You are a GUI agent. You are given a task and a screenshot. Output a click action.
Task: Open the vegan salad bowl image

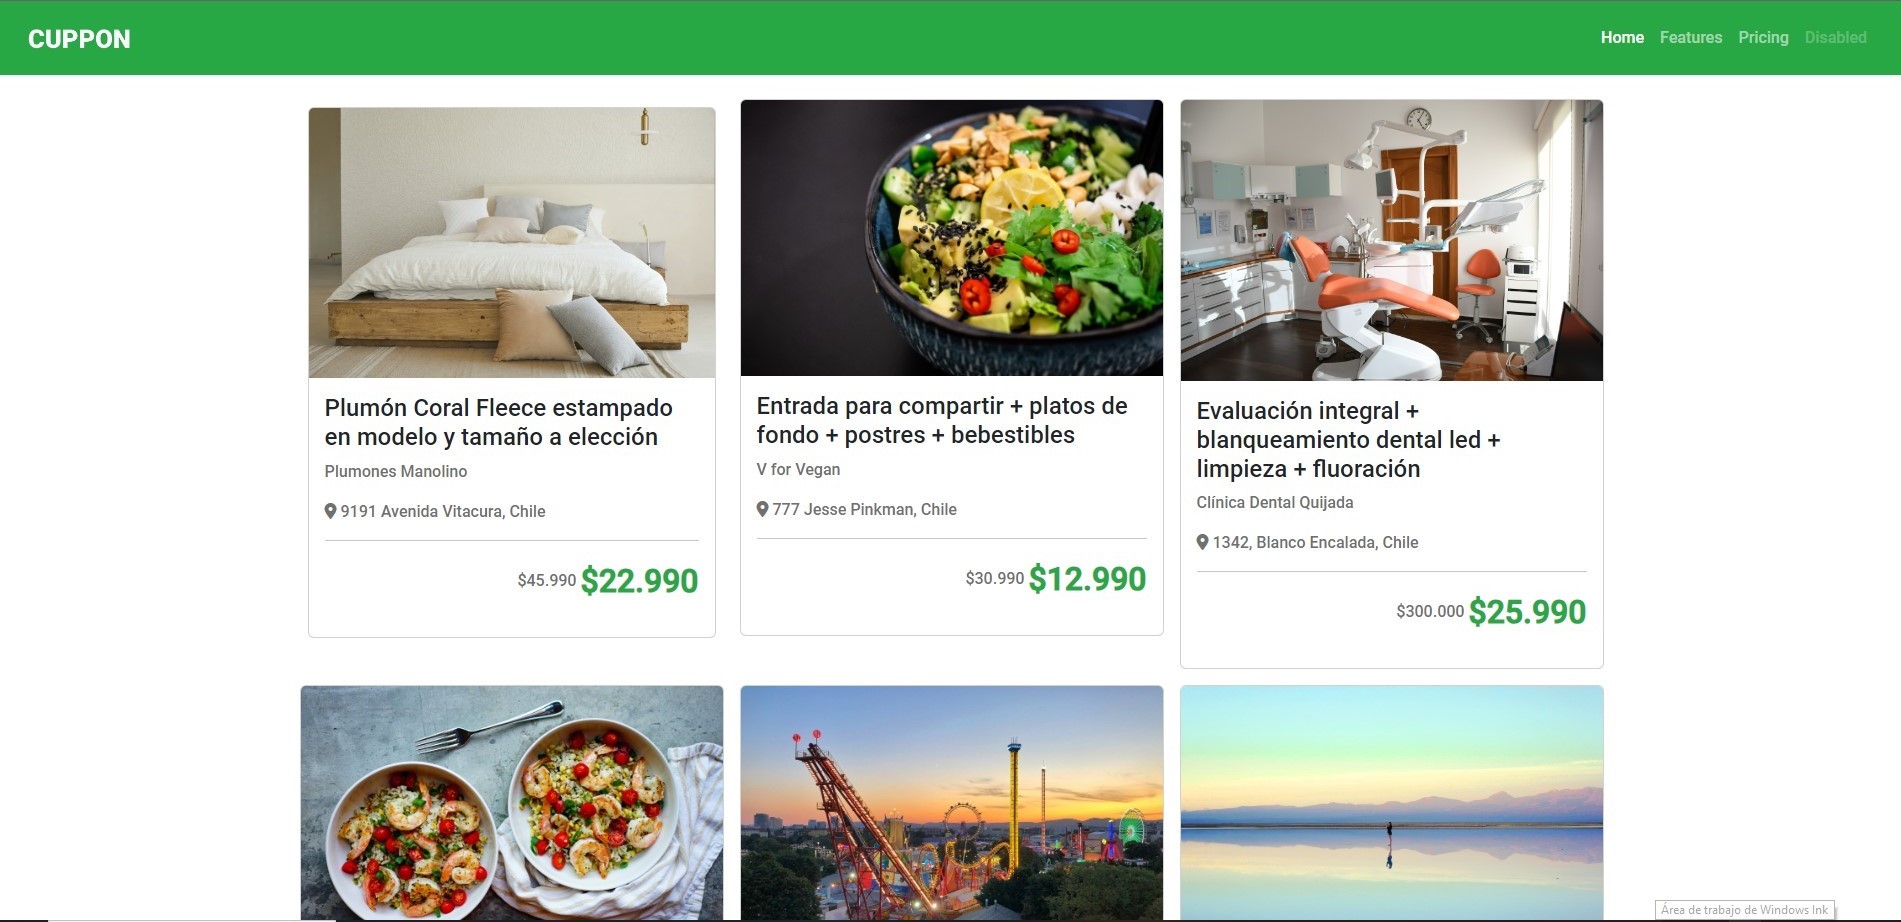tap(952, 238)
